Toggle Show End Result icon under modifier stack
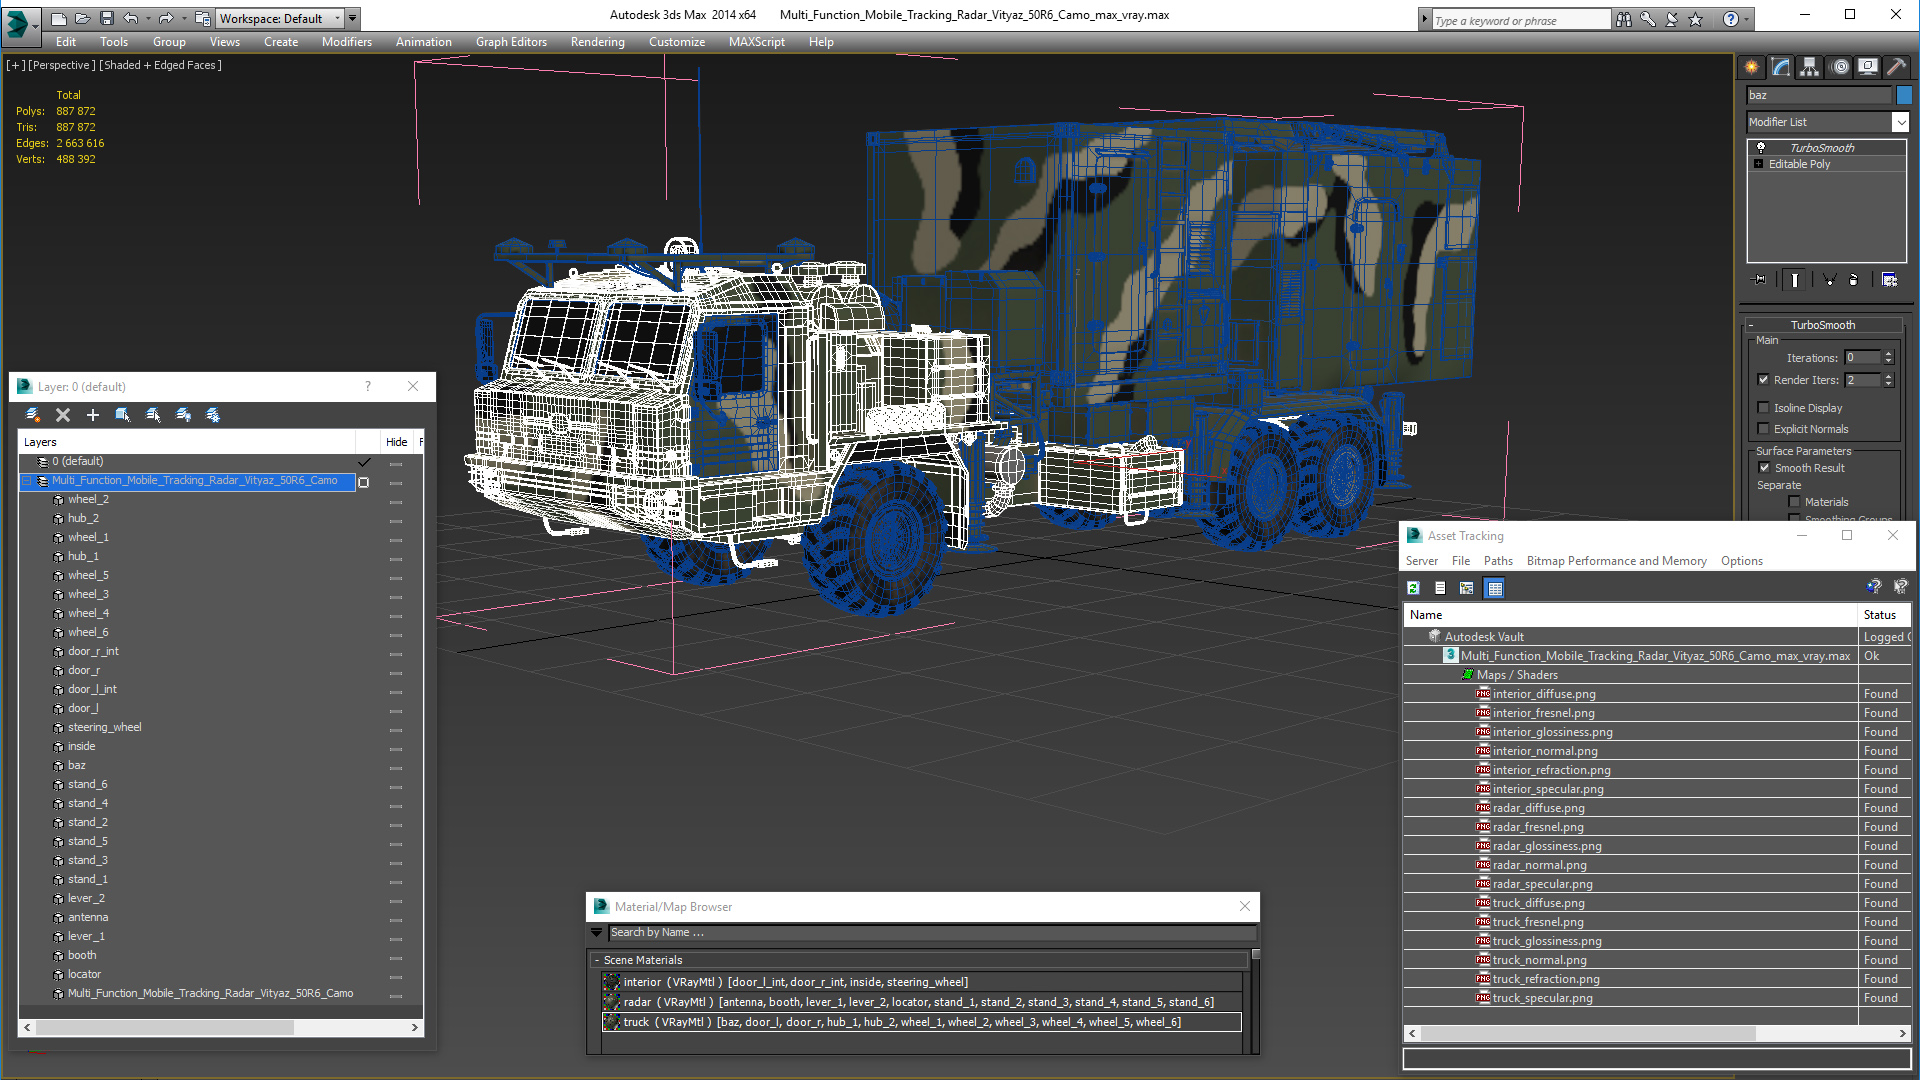Viewport: 1920px width, 1080px height. [x=1795, y=280]
